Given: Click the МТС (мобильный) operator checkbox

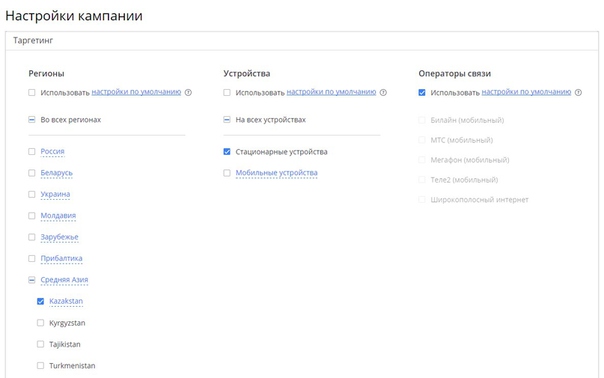Looking at the screenshot, I should tap(422, 140).
